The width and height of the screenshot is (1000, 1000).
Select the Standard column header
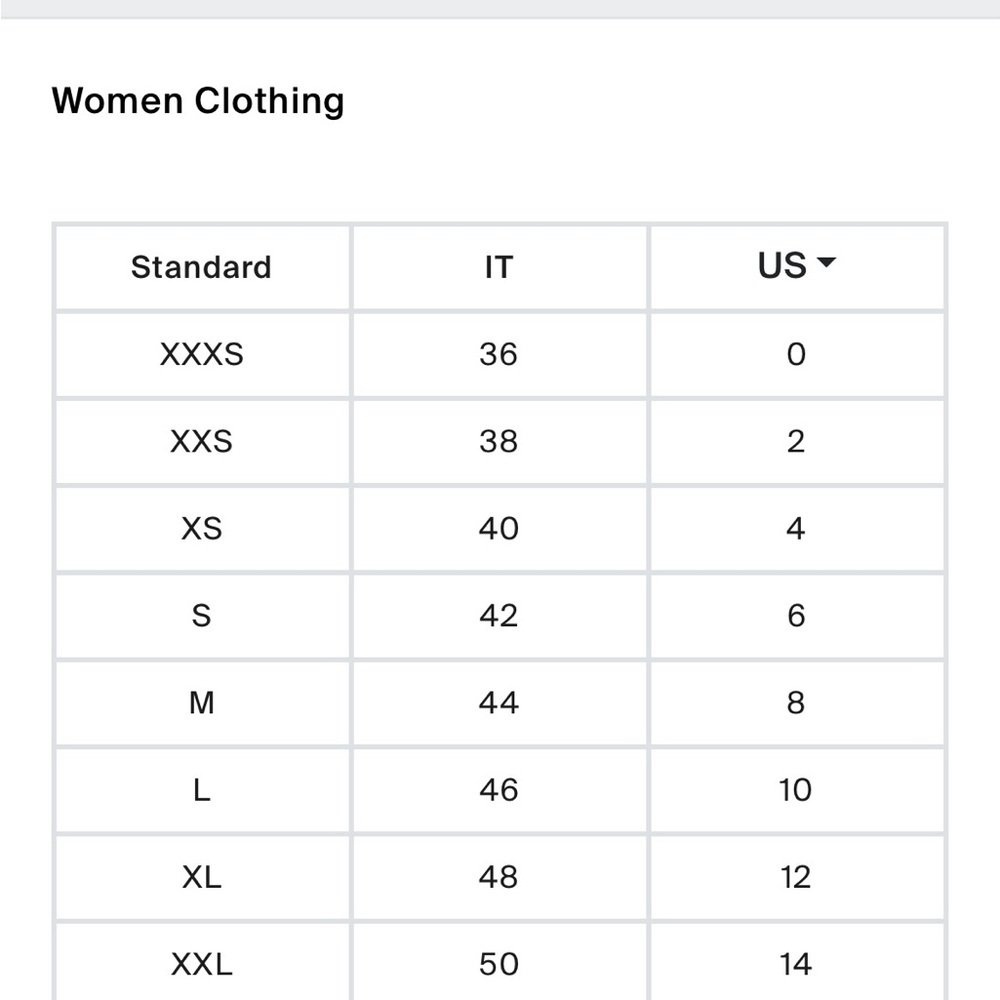[202, 267]
